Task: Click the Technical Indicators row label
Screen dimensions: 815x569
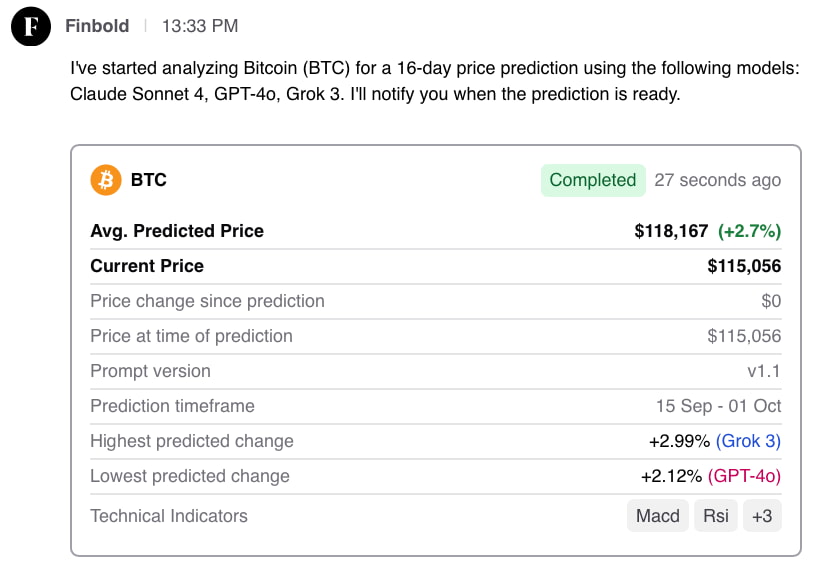Action: click(169, 516)
